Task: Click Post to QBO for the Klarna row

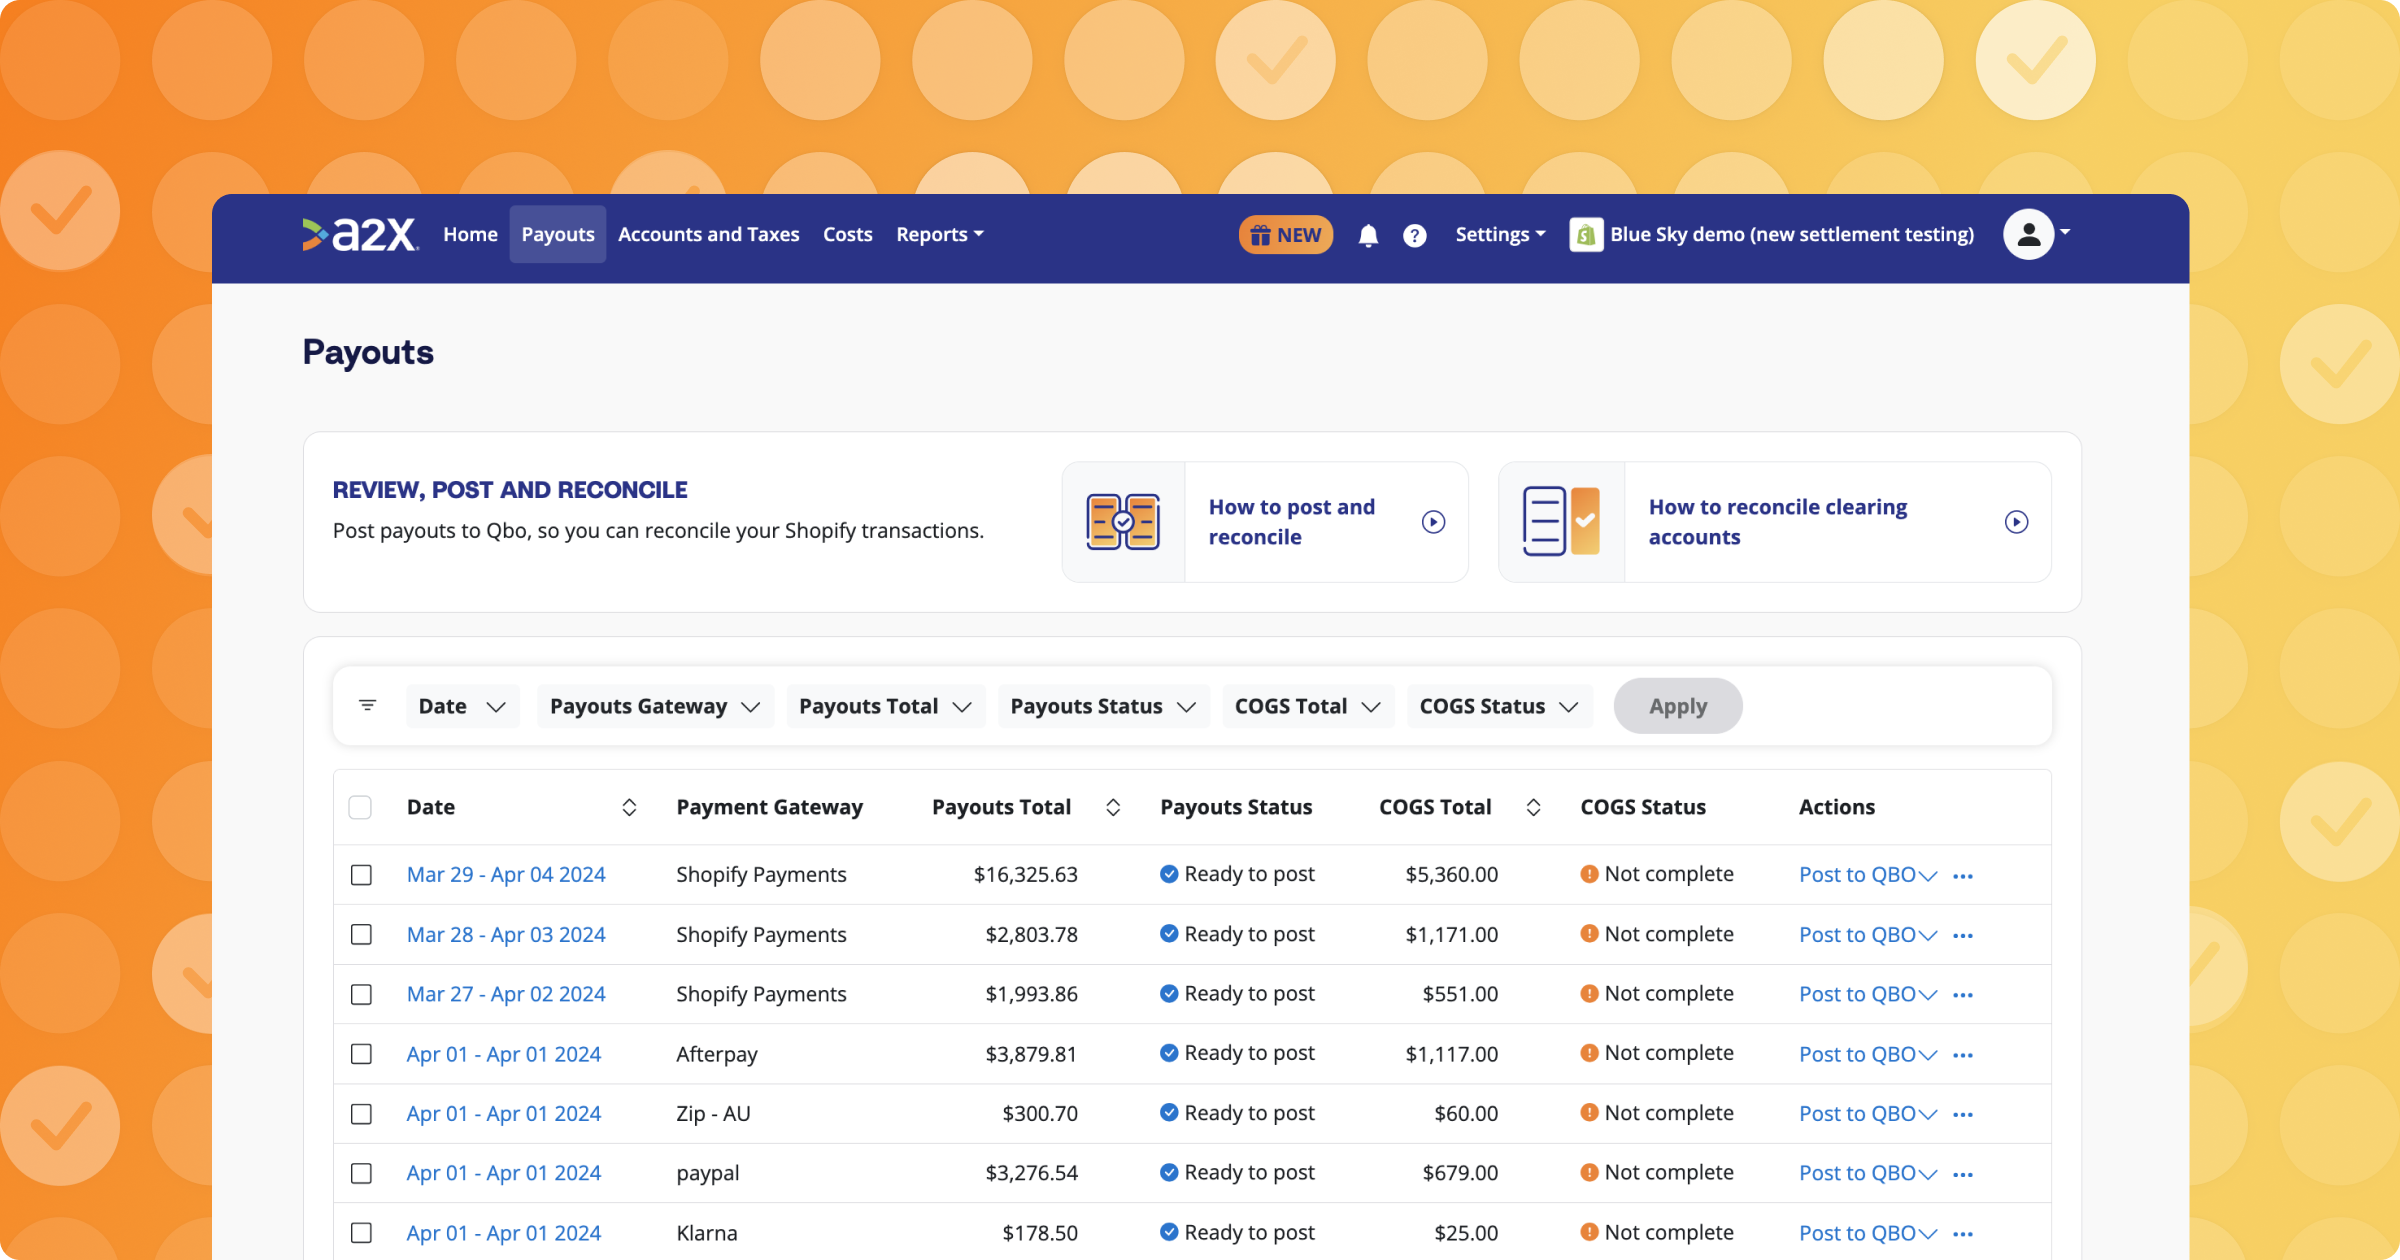Action: pos(1857,1233)
